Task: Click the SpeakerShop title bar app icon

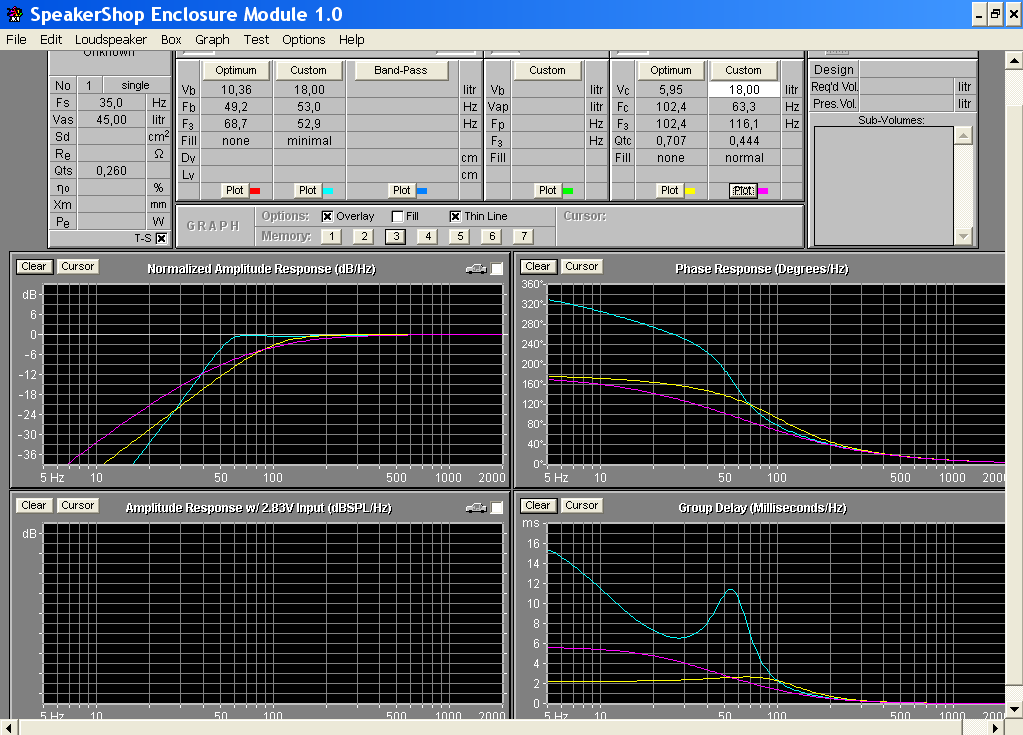Action: tap(15, 14)
